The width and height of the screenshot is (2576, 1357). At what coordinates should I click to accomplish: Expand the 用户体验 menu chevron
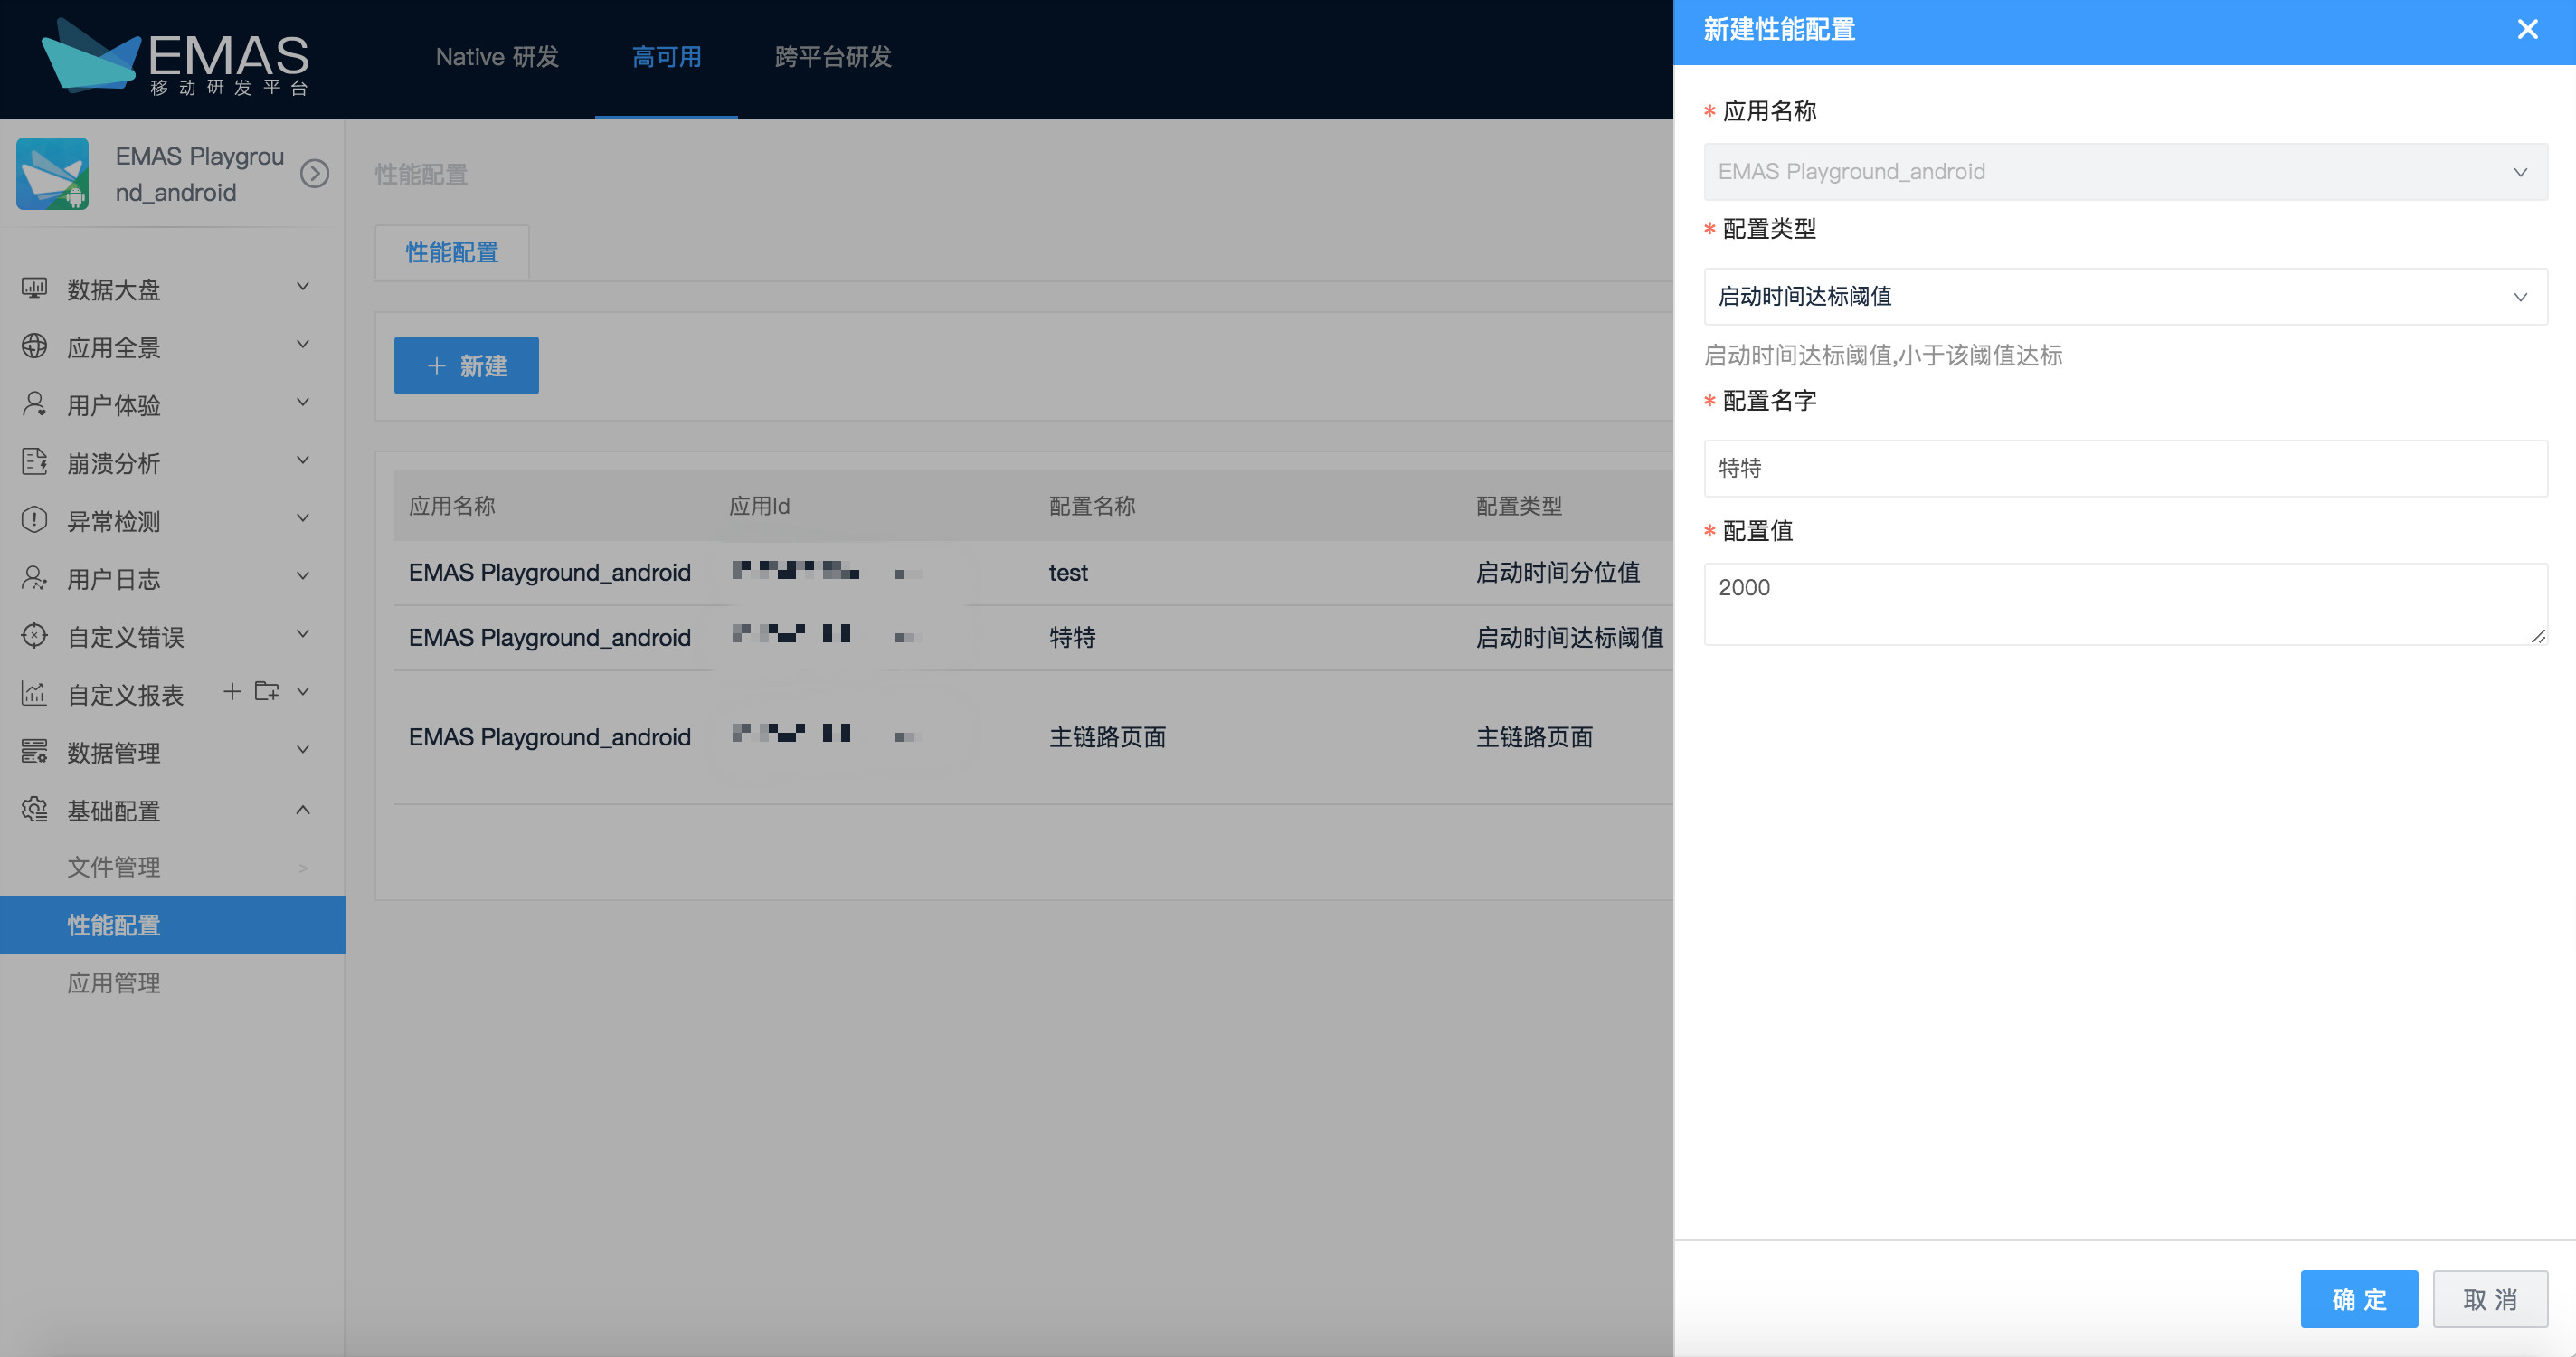tap(303, 403)
